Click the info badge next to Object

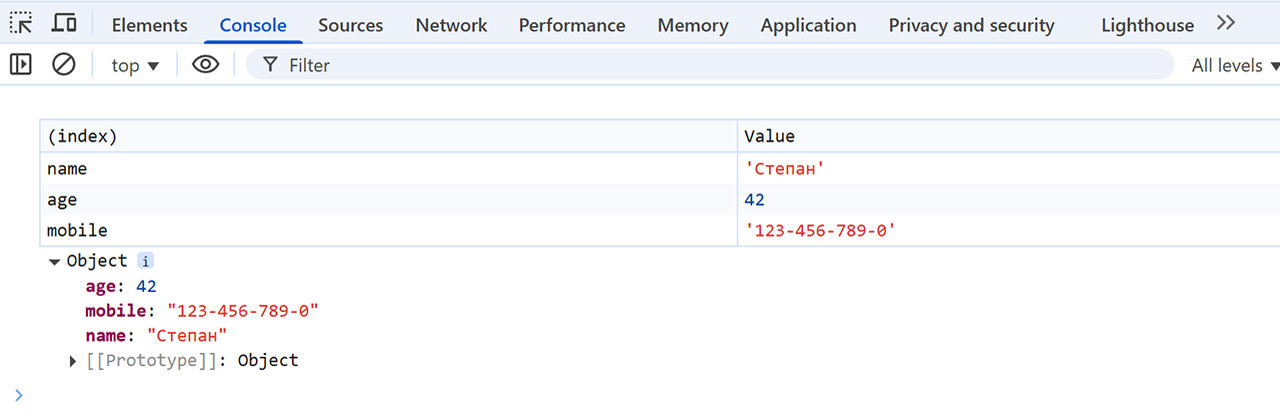[x=145, y=261]
